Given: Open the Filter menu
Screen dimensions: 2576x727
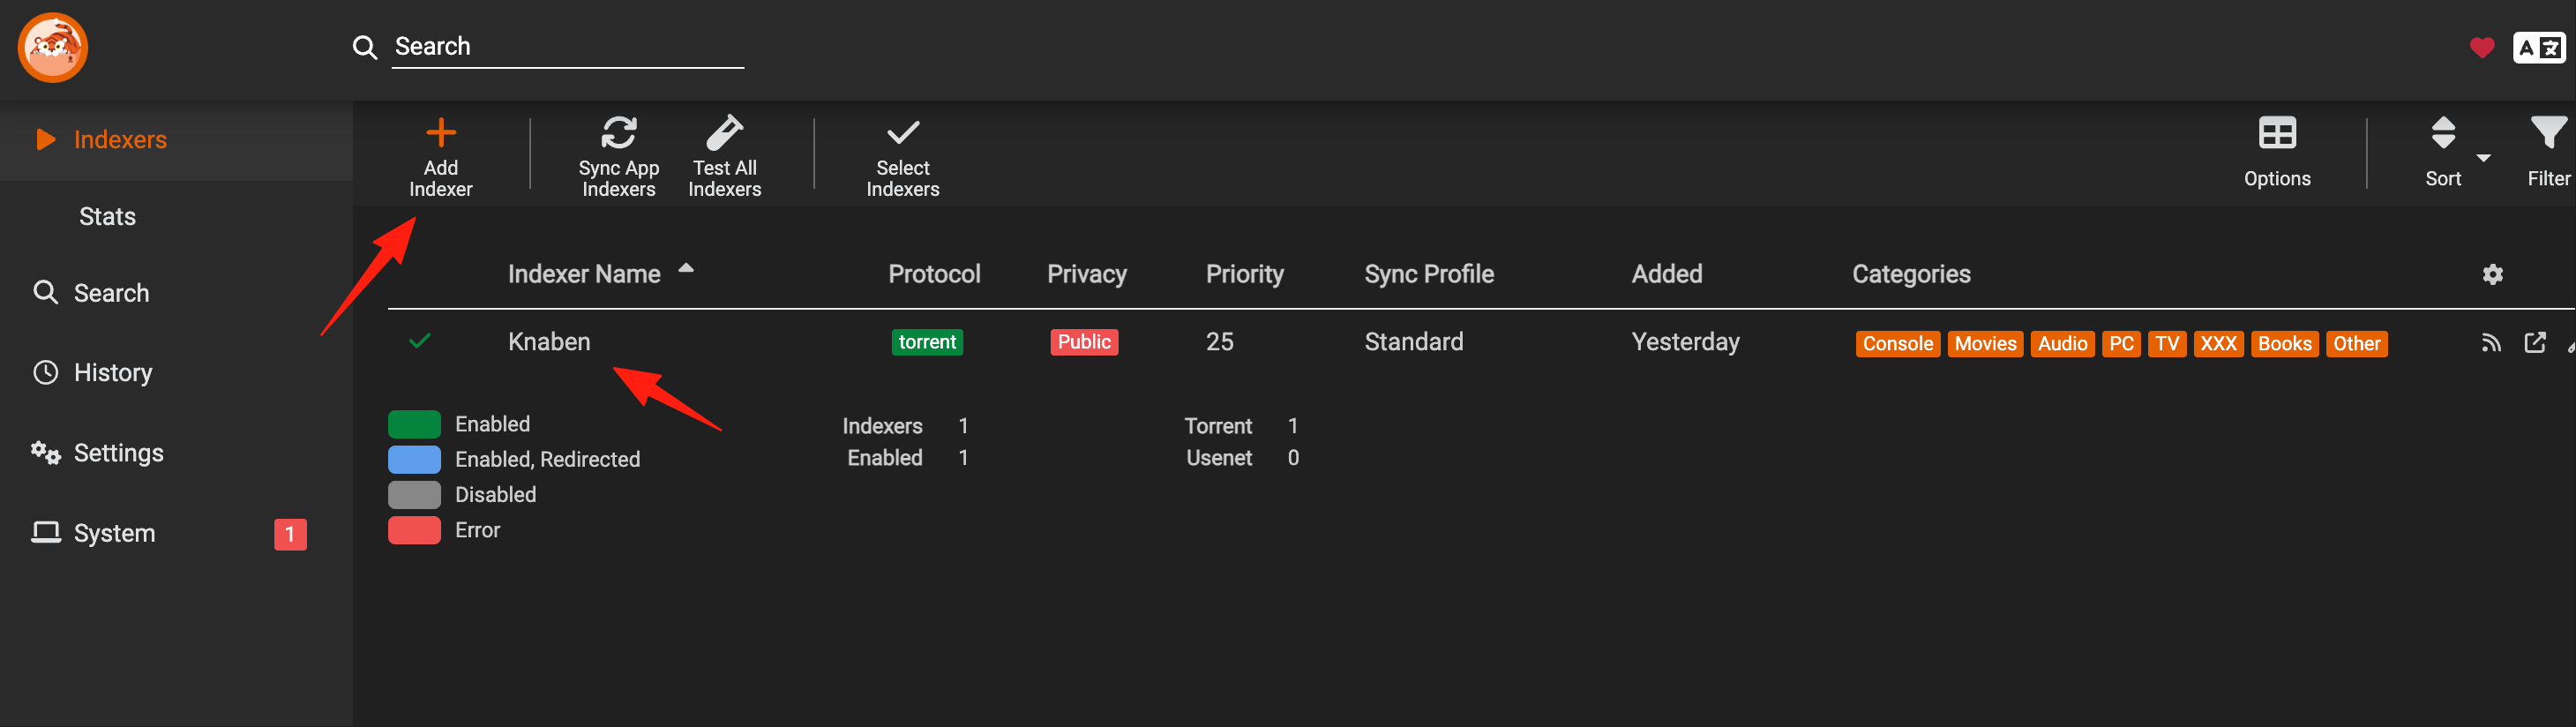Looking at the screenshot, I should 2547,152.
